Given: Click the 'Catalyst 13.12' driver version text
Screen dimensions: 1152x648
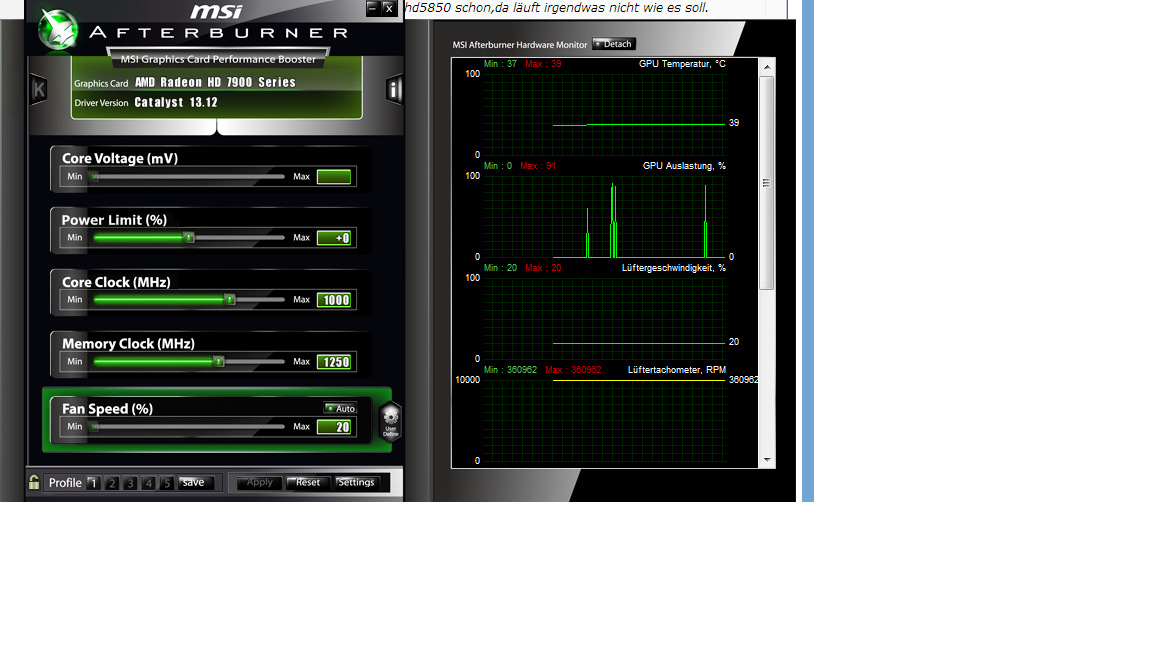Looking at the screenshot, I should point(176,102).
